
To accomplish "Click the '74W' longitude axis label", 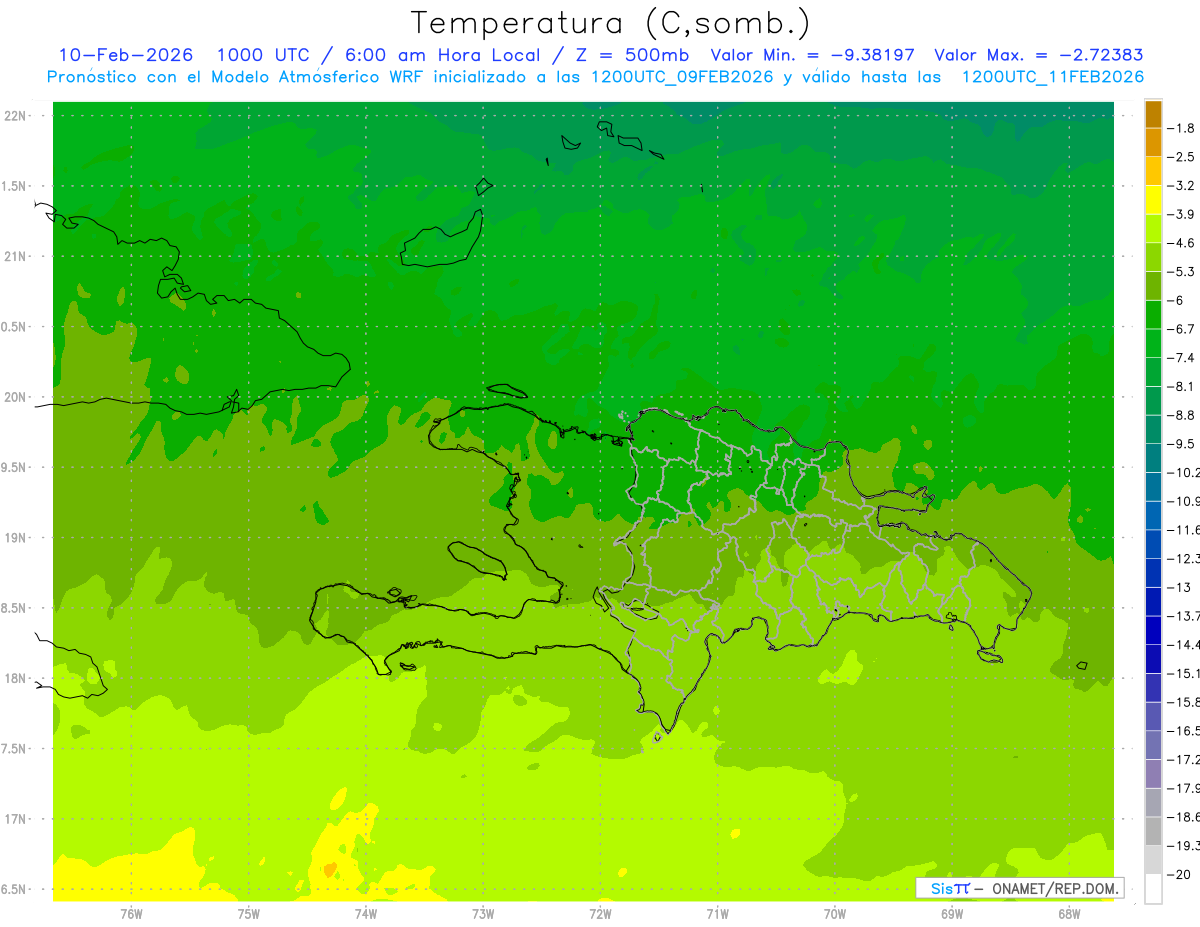I will [x=366, y=913].
